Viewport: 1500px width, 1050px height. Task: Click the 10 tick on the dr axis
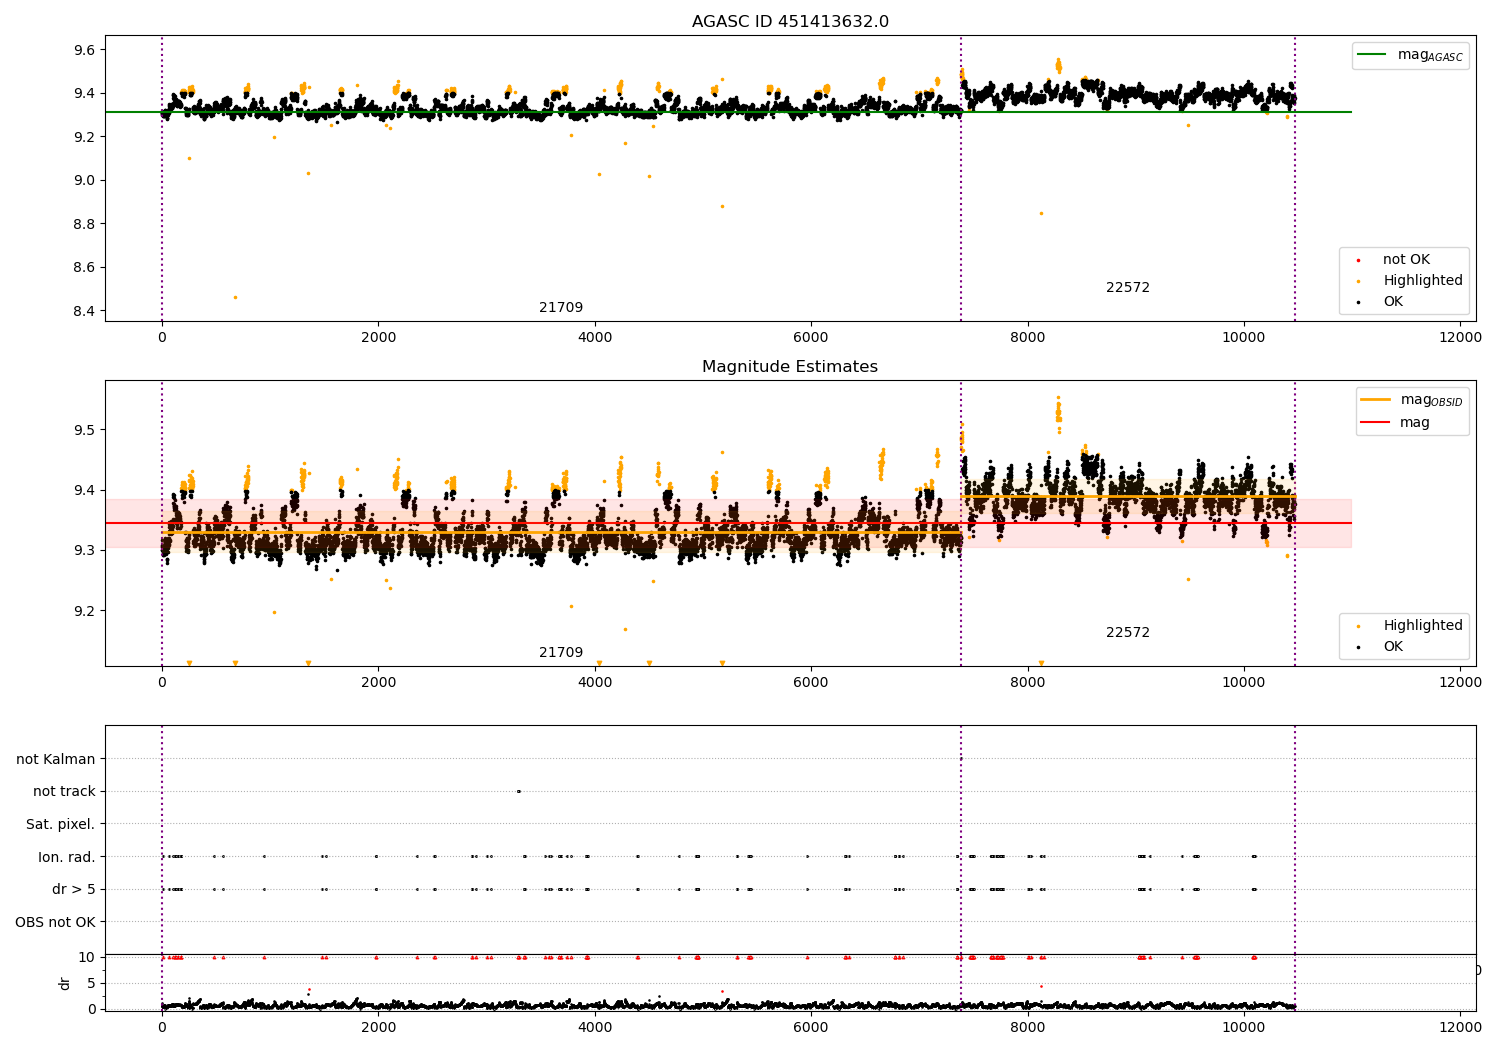[87, 957]
